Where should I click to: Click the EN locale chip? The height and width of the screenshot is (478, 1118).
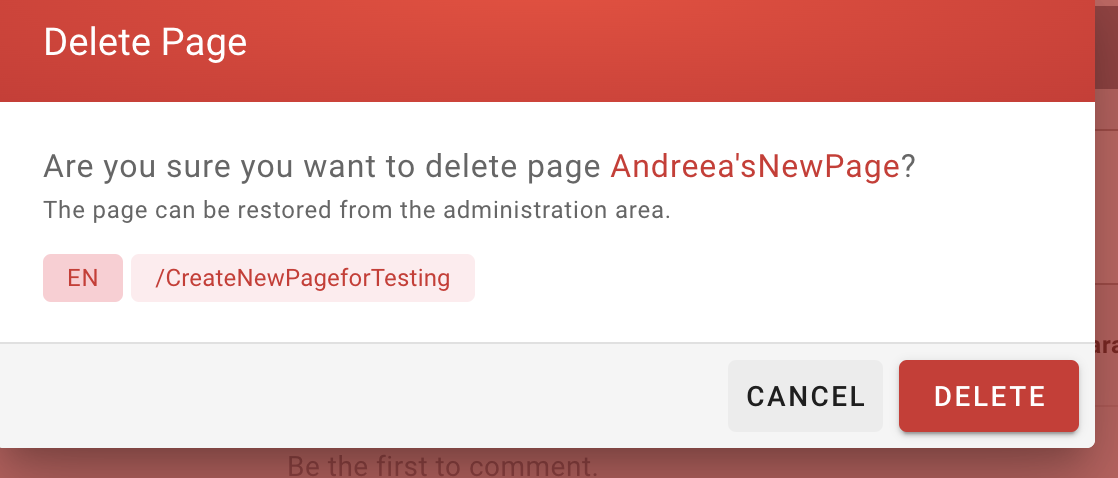coord(83,278)
